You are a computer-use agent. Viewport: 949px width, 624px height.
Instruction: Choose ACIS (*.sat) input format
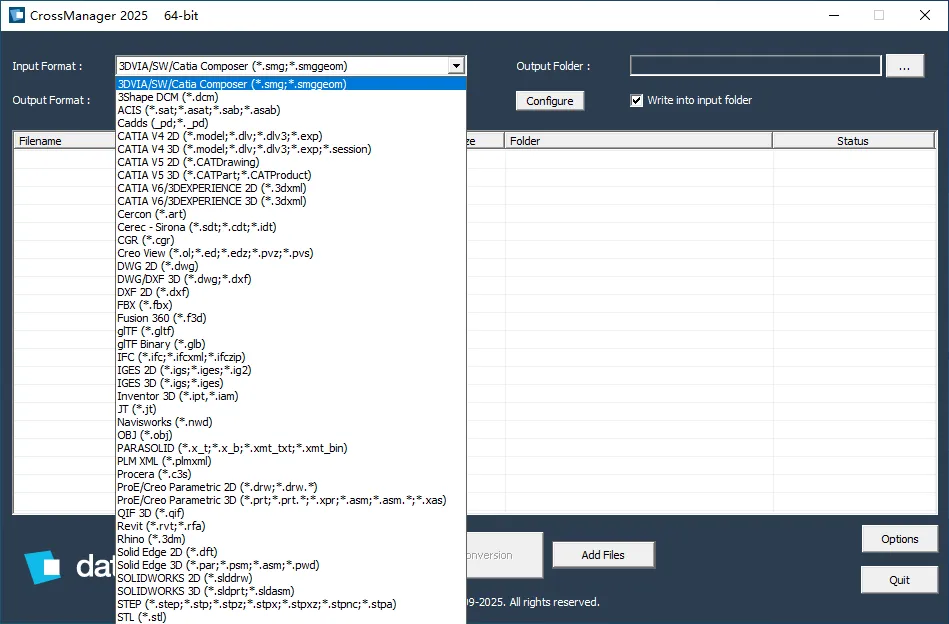click(291, 110)
